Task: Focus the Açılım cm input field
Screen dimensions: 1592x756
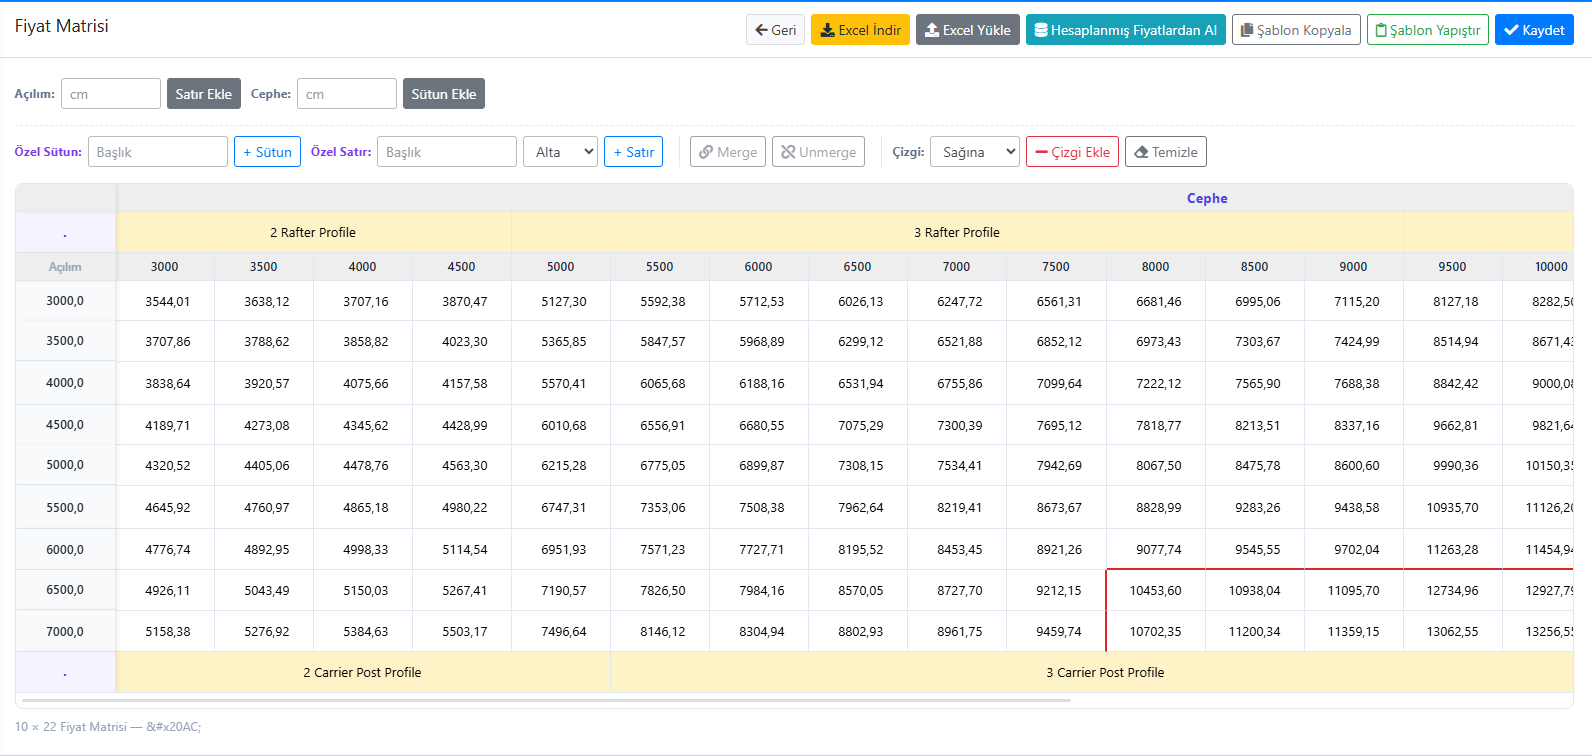Action: 111,94
